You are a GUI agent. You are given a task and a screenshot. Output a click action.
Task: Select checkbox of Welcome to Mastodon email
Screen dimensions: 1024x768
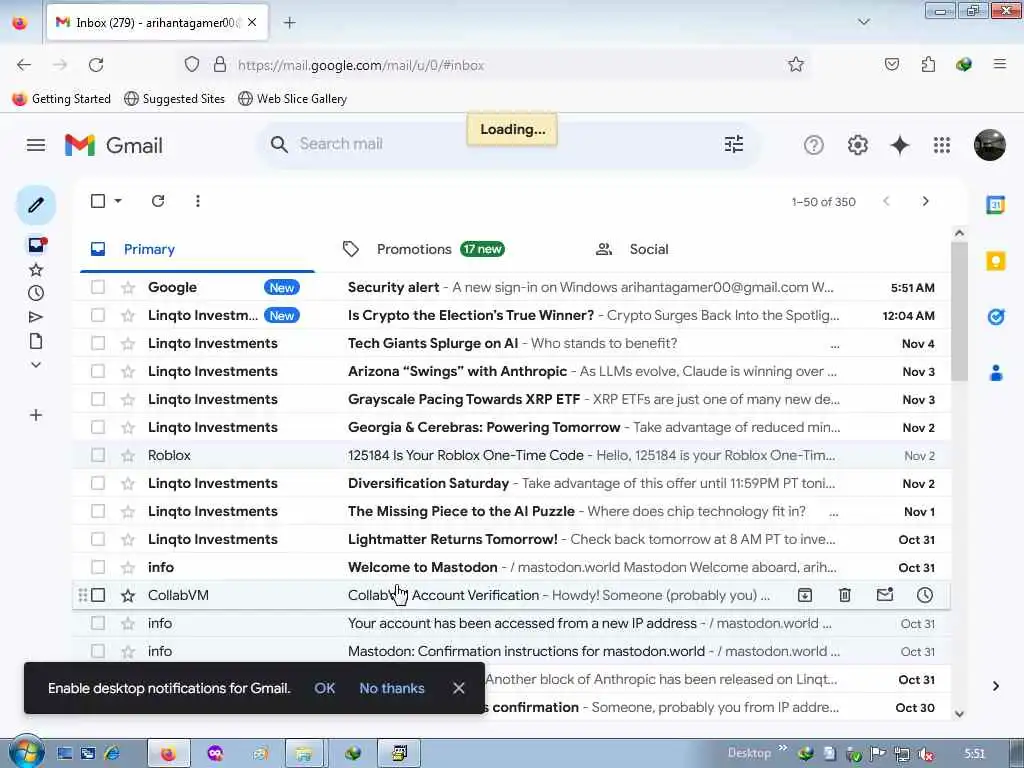[x=98, y=568]
